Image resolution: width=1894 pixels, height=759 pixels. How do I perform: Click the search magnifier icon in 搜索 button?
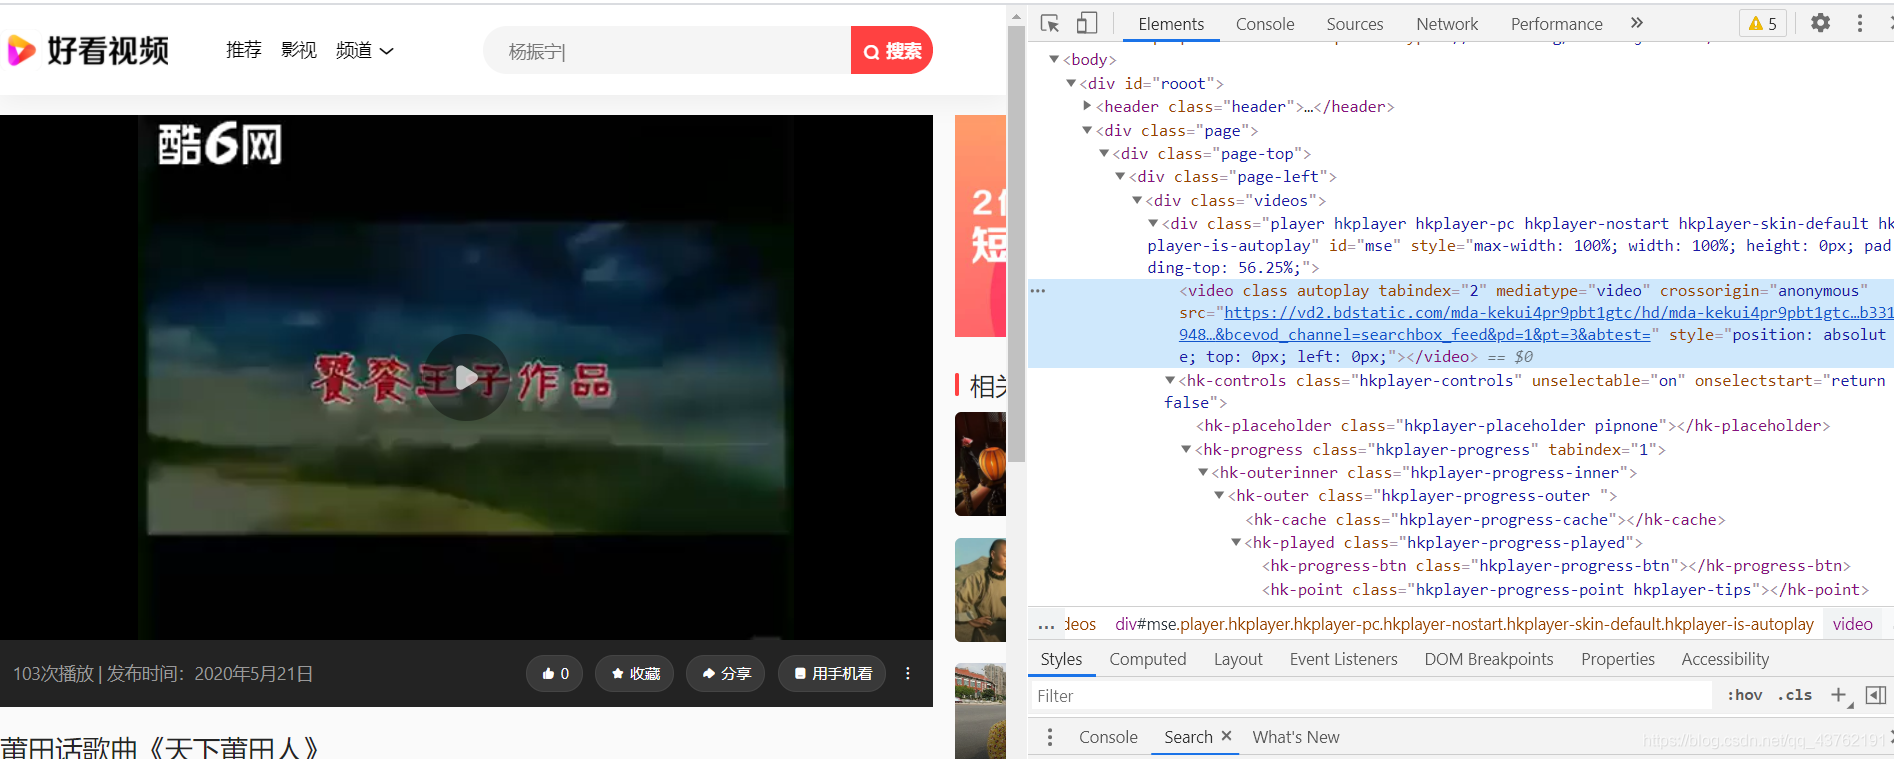[x=872, y=52]
